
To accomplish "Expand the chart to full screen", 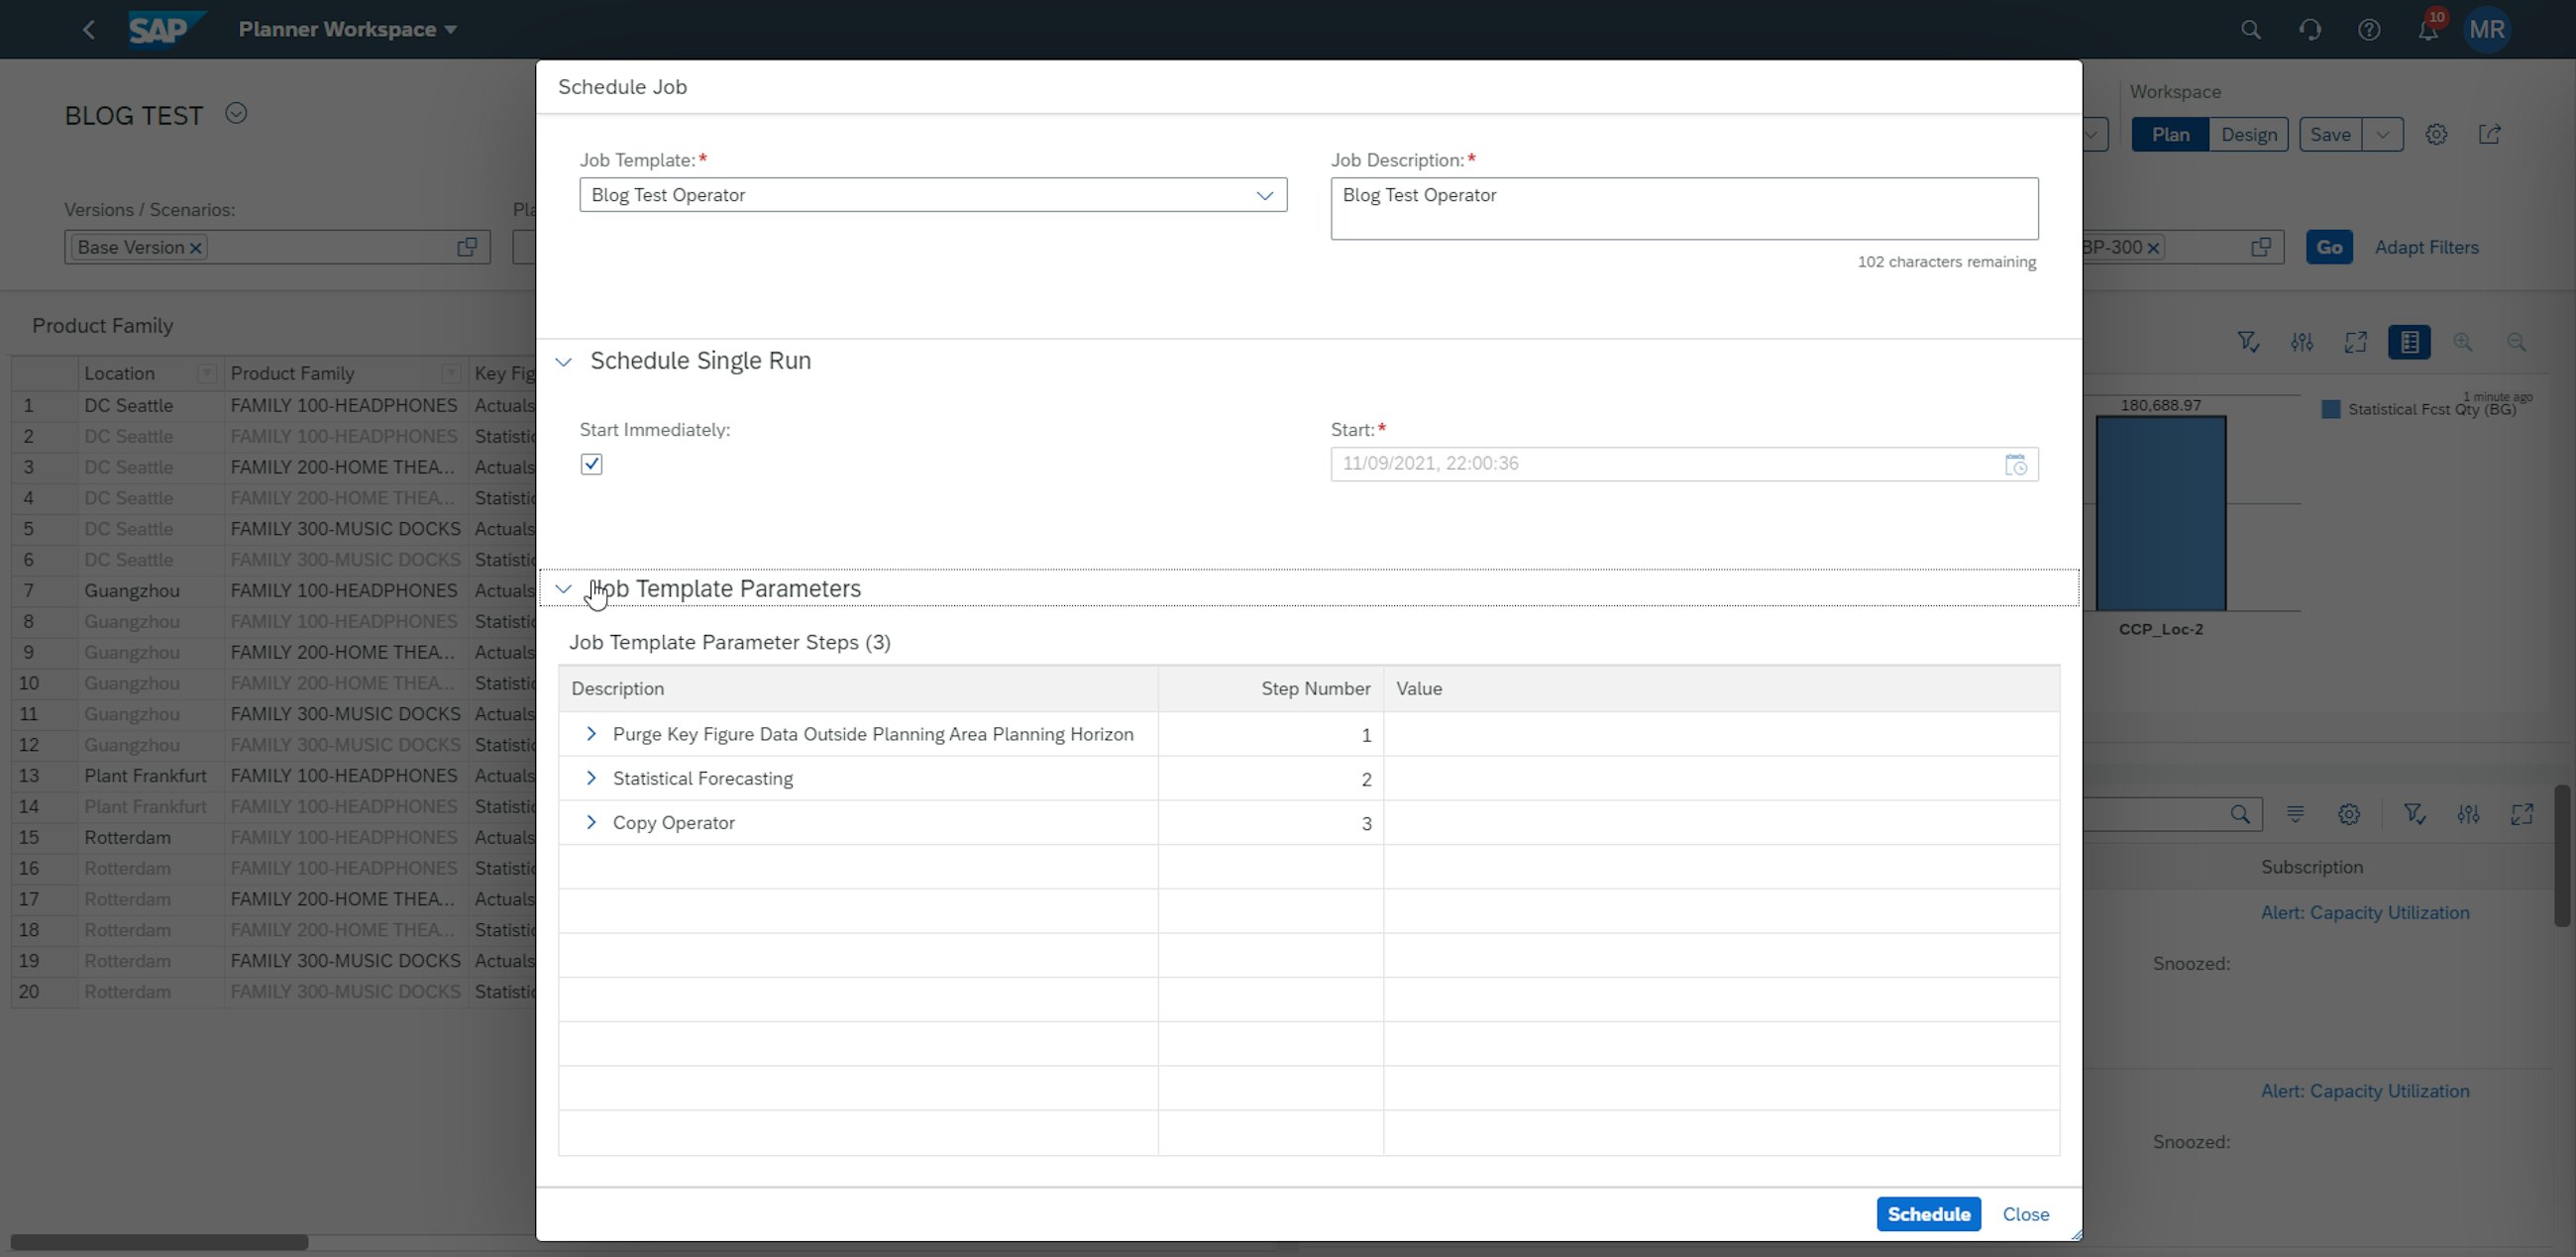I will point(2355,342).
